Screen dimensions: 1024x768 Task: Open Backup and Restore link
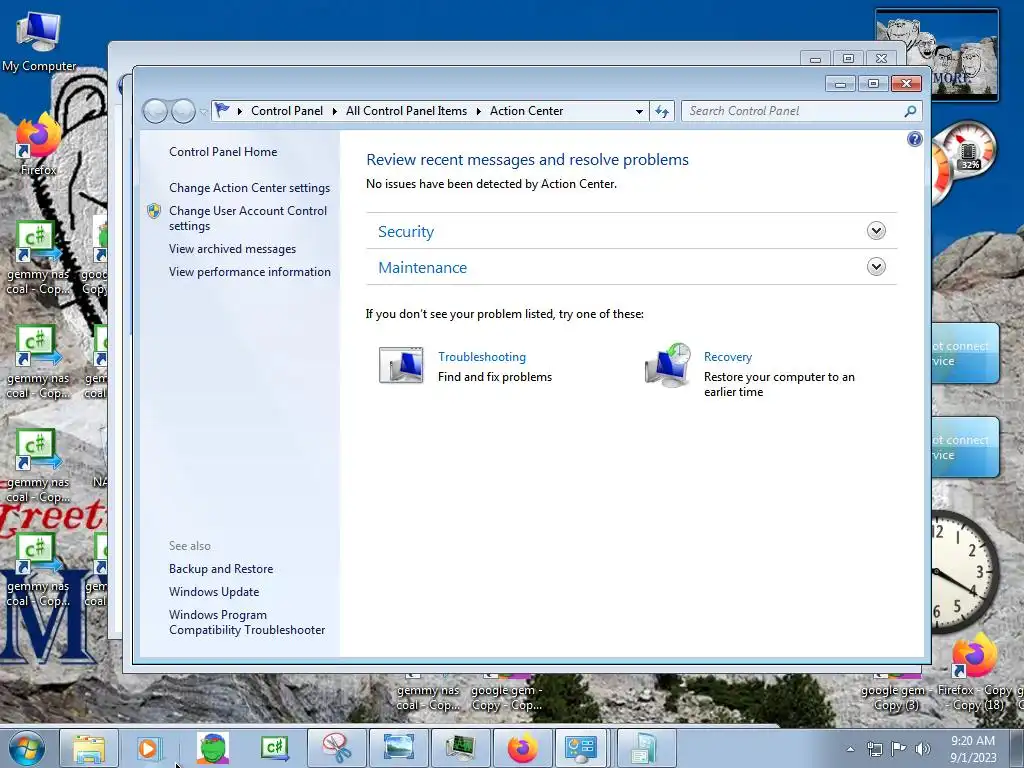[221, 569]
